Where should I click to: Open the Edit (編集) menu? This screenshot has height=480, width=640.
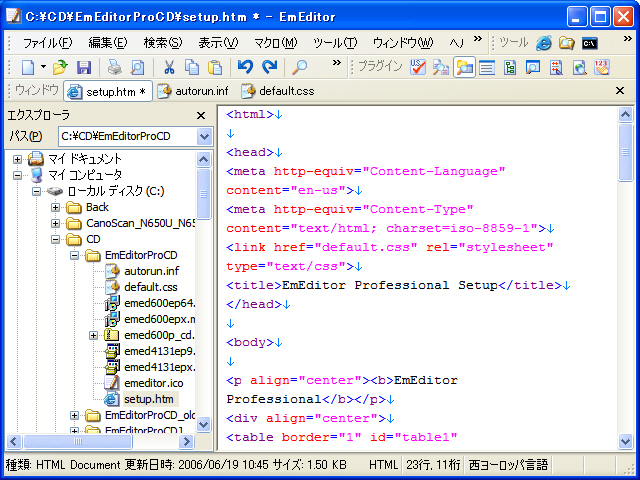coord(108,43)
